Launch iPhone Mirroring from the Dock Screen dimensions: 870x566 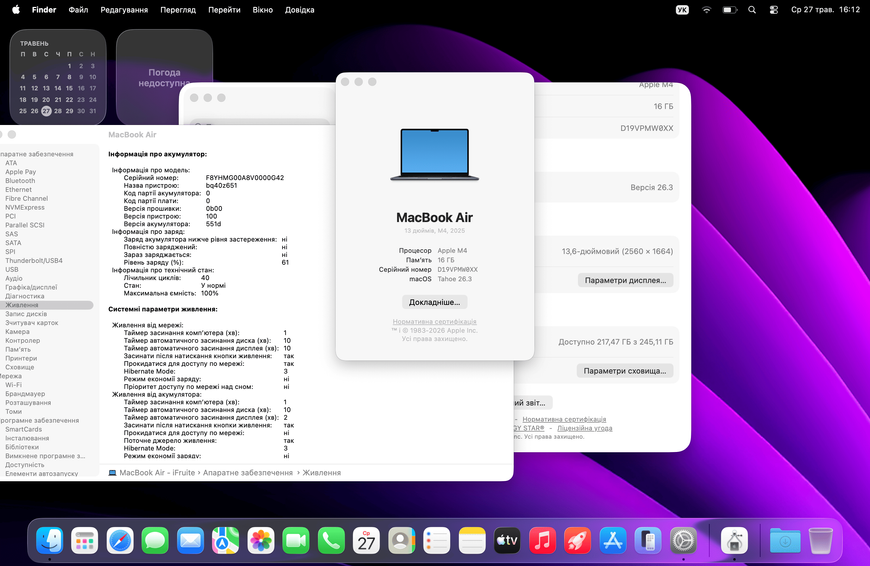[648, 540]
